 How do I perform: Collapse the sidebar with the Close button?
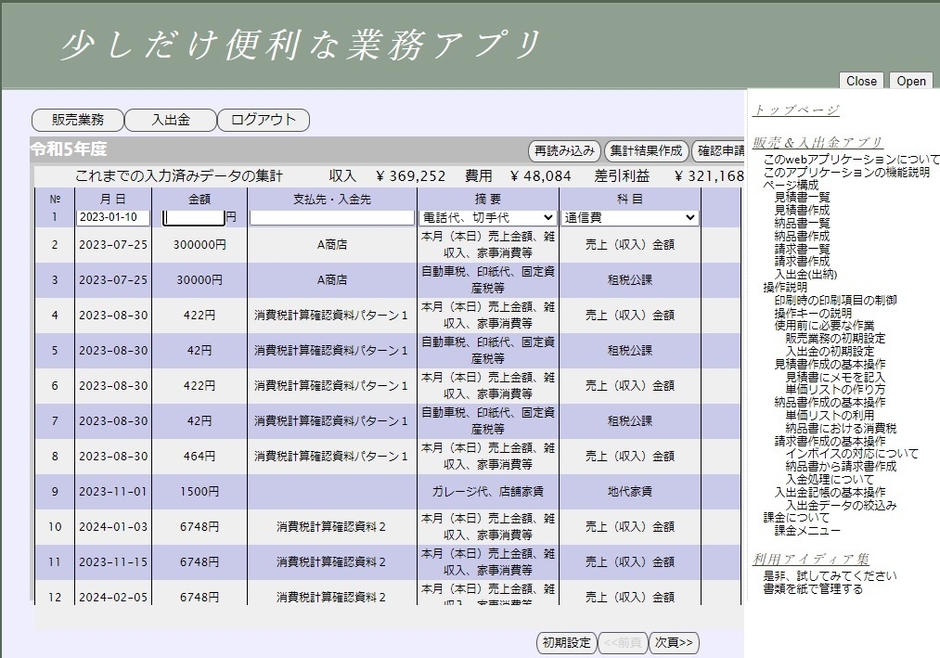(x=861, y=81)
